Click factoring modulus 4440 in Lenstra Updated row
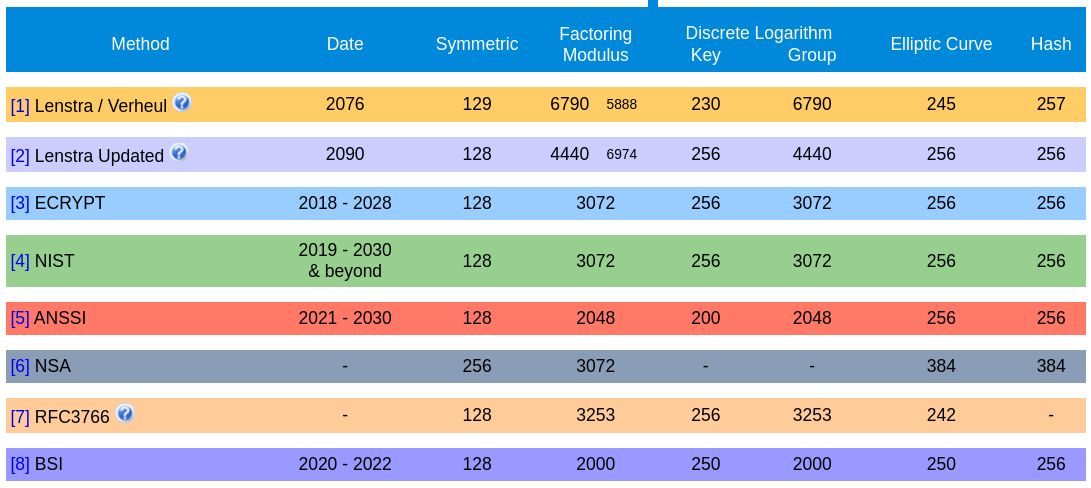1091x488 pixels. pos(570,154)
